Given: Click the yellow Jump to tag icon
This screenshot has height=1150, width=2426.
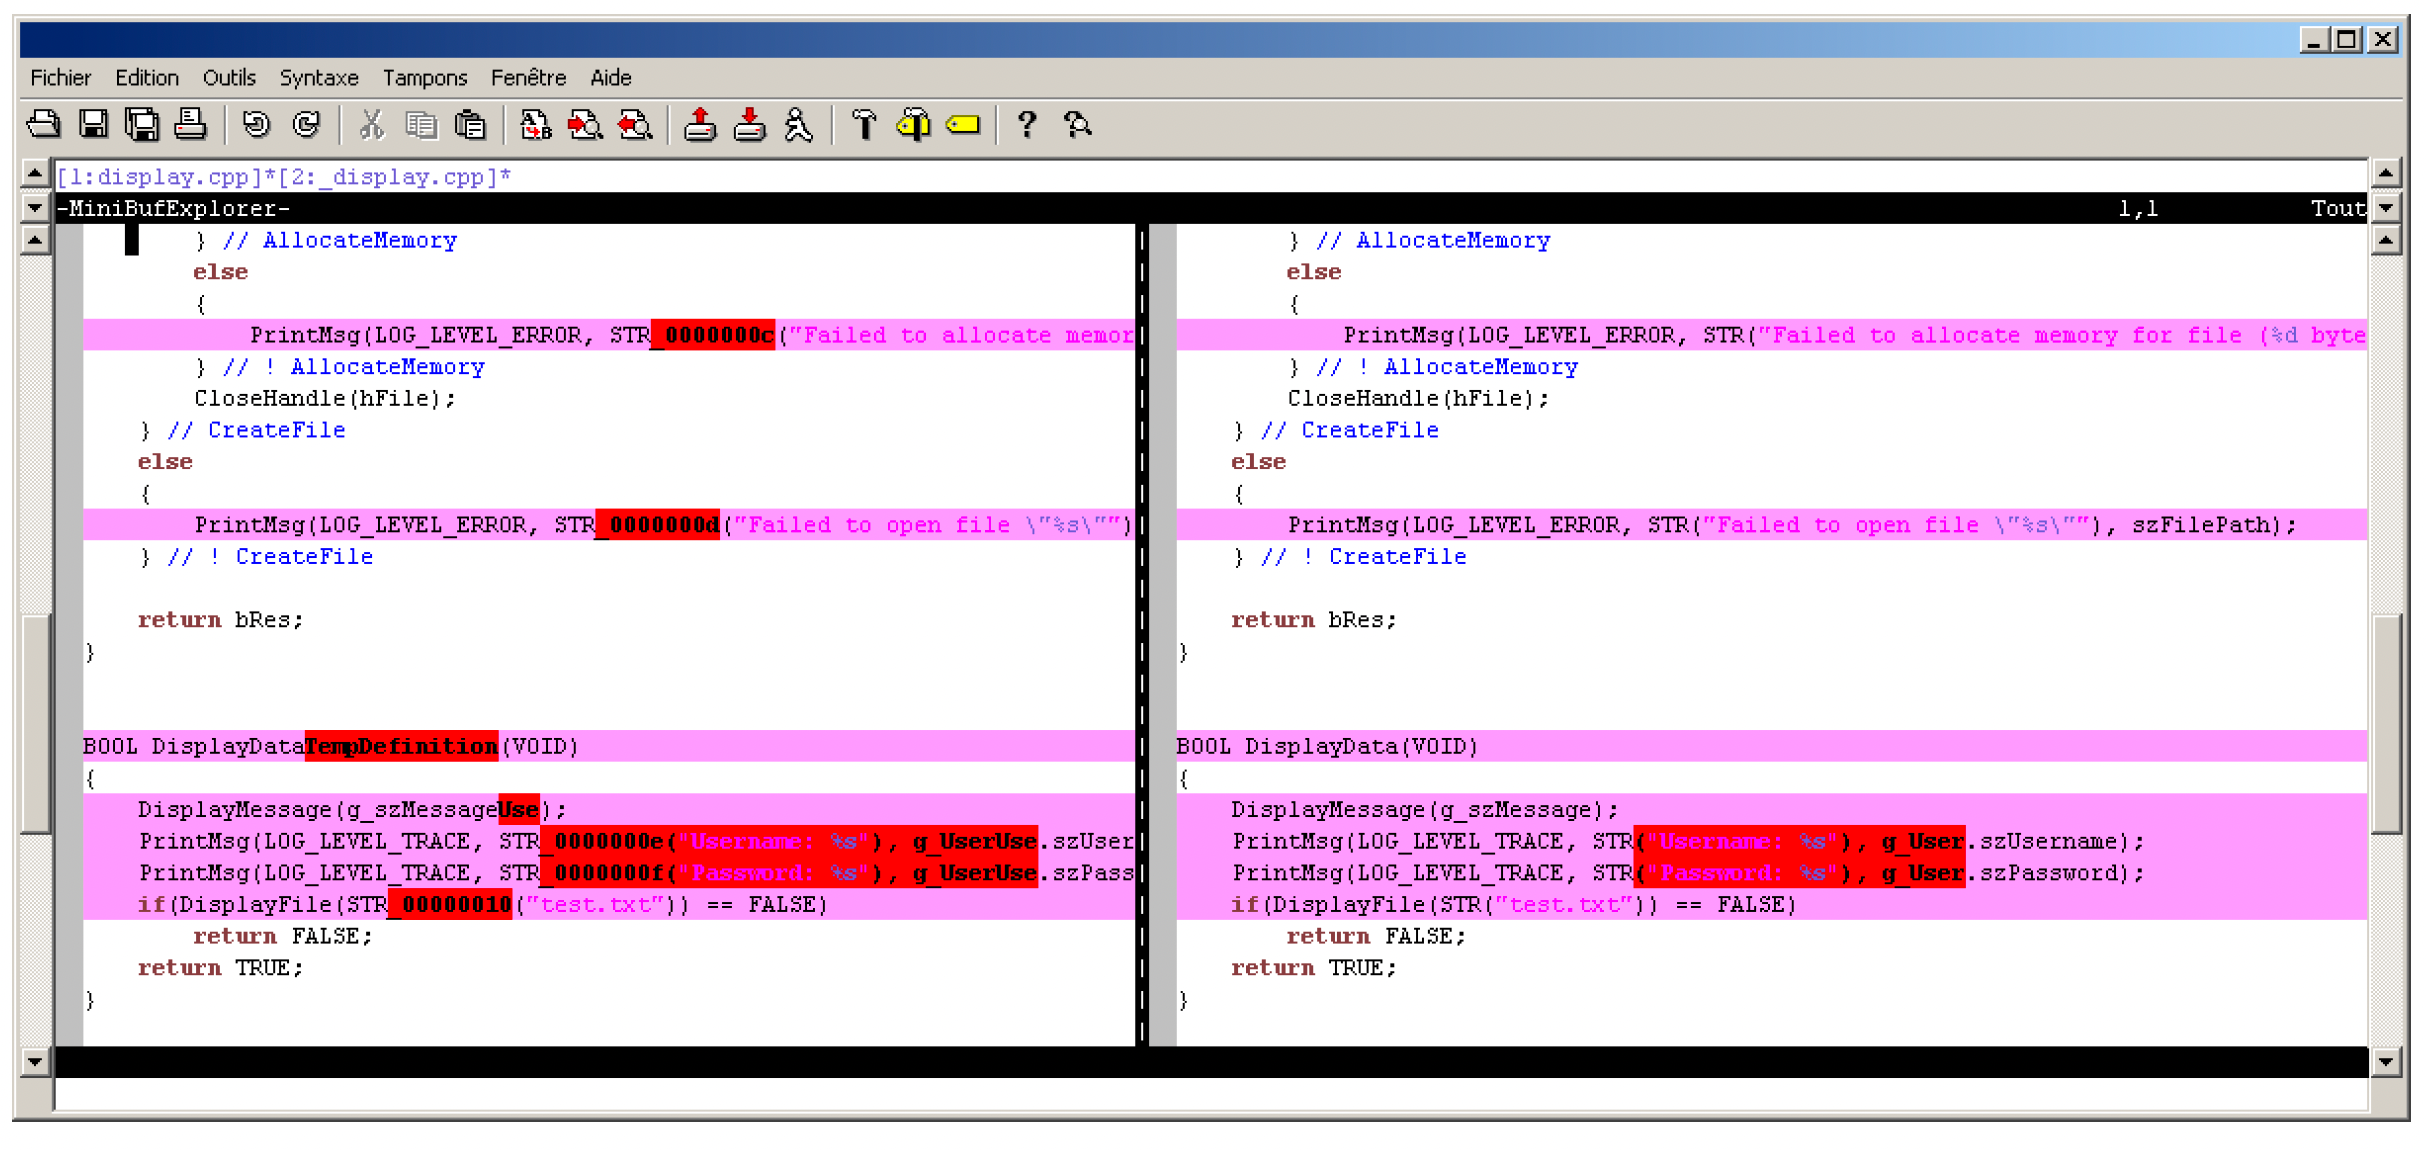Looking at the screenshot, I should tap(963, 125).
